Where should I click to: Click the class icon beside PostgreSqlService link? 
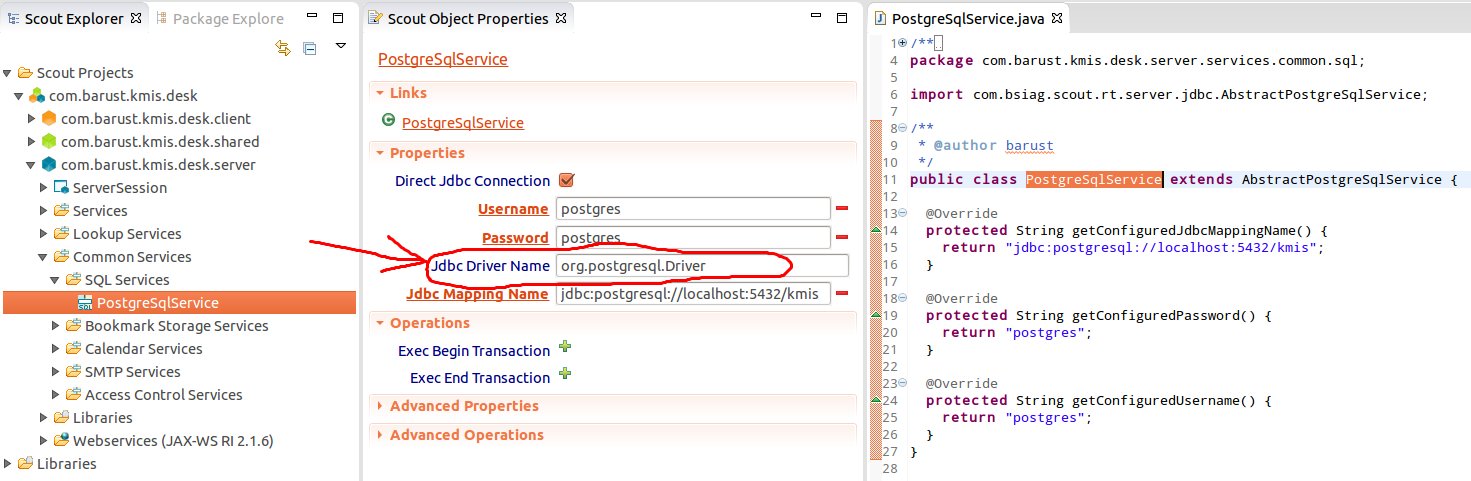pos(388,121)
